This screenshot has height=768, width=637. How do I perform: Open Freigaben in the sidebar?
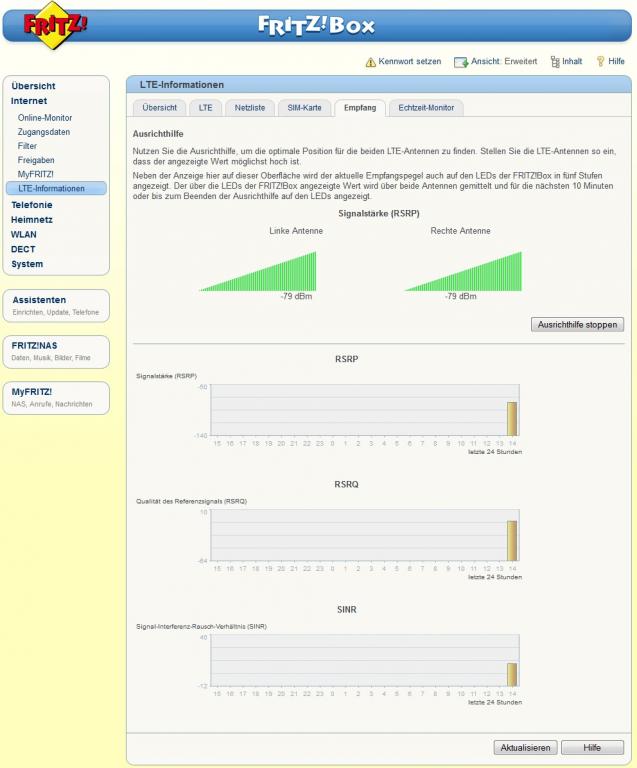pyautogui.click(x=36, y=160)
